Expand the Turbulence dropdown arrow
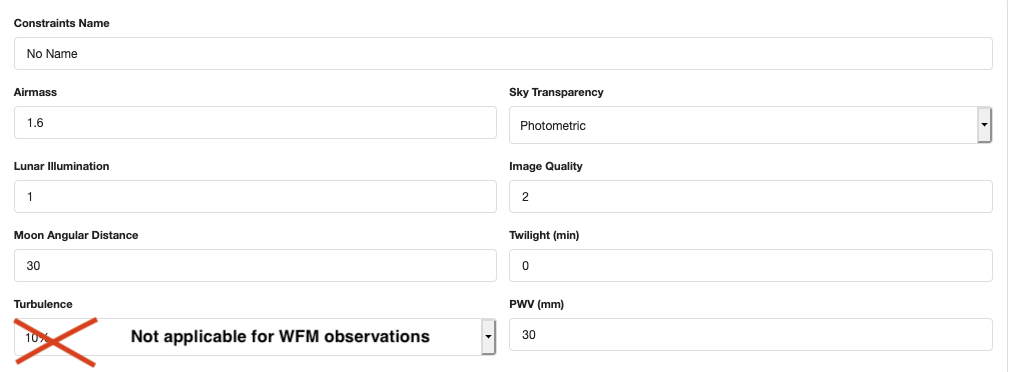Screen dimensions: 1009x372 (488, 337)
